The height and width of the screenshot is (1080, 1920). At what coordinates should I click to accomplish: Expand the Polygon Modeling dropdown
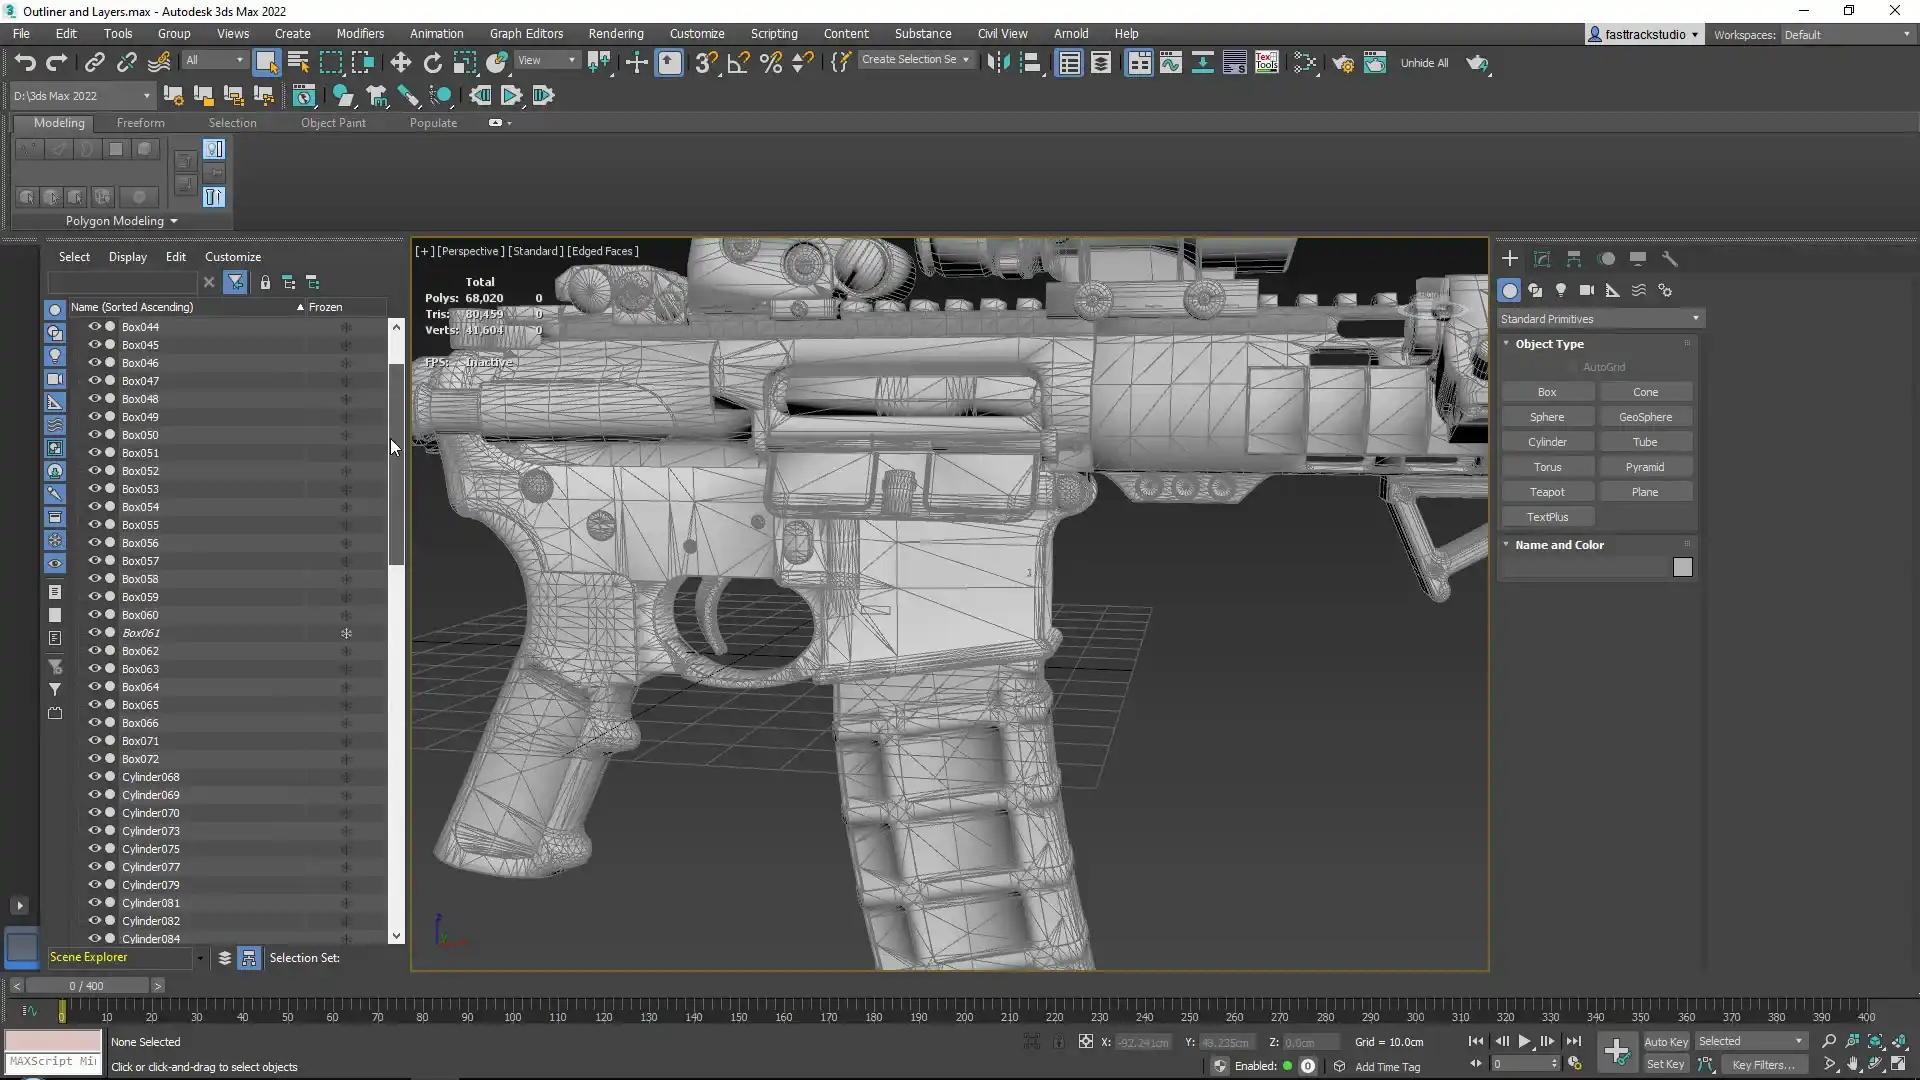[x=121, y=221]
